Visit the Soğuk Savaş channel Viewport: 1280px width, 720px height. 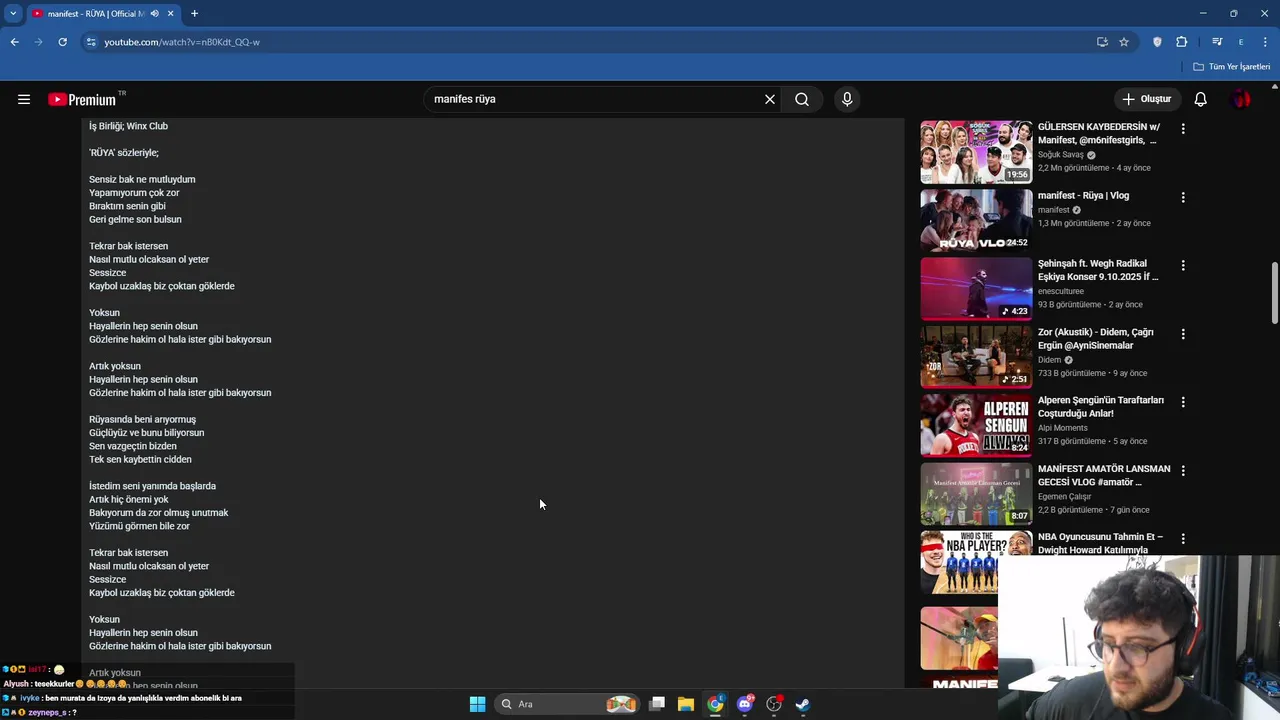click(1061, 155)
